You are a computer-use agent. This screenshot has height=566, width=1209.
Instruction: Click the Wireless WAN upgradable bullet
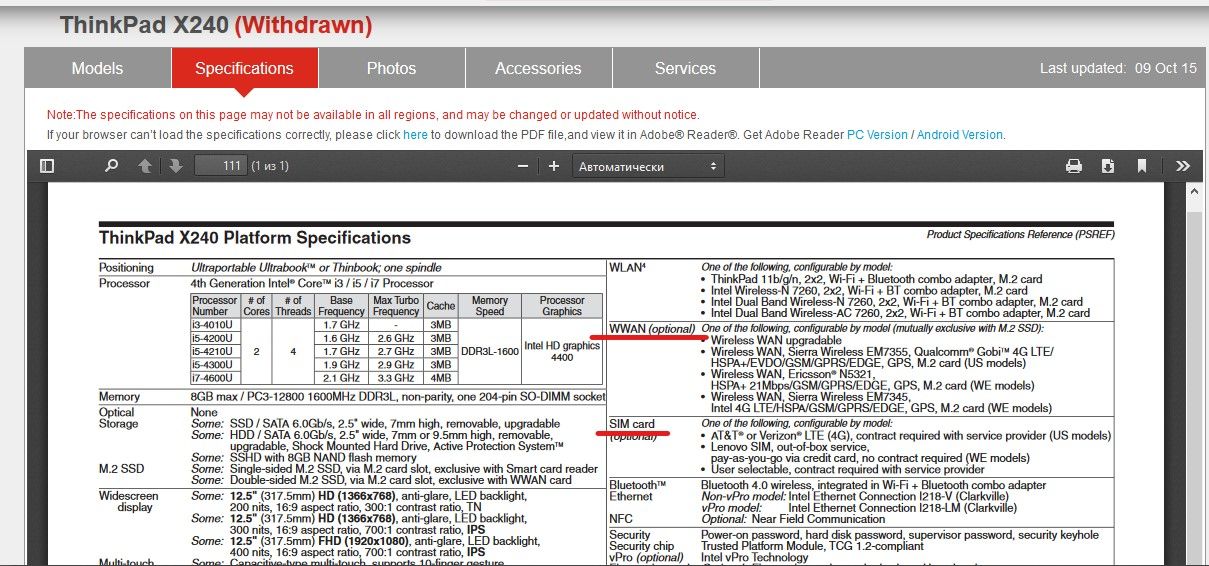(x=777, y=340)
